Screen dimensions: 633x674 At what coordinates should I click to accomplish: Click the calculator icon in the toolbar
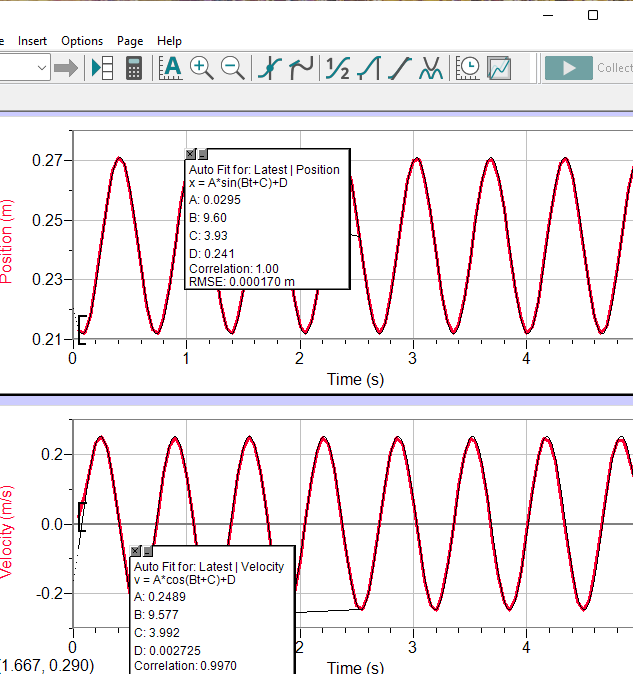point(133,68)
